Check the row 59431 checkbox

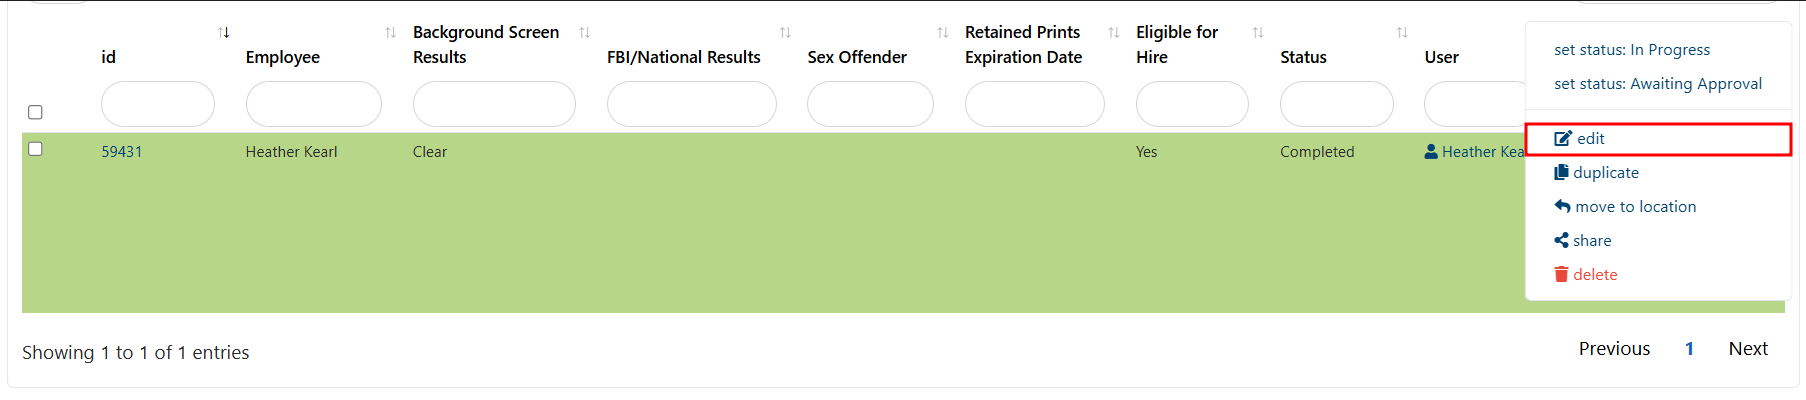click(35, 149)
